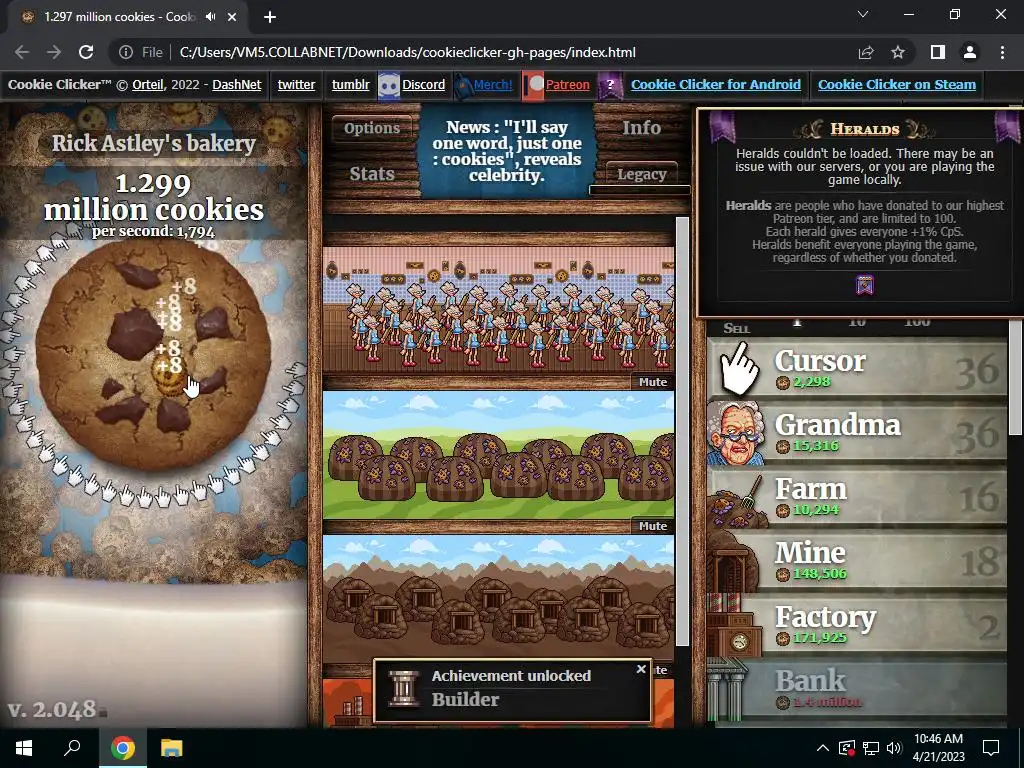Open twitter link
Screen dimensions: 1024x768
pyautogui.click(x=296, y=85)
